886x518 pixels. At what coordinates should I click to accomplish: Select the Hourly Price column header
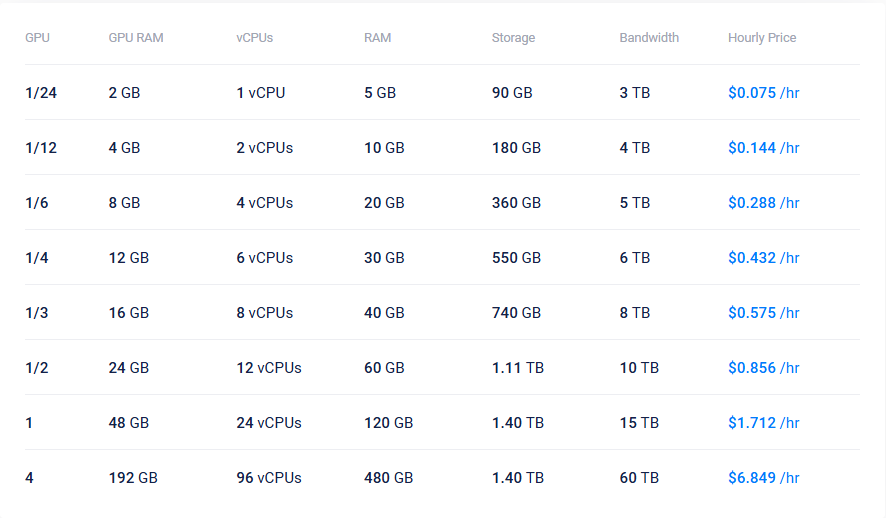[x=762, y=38]
